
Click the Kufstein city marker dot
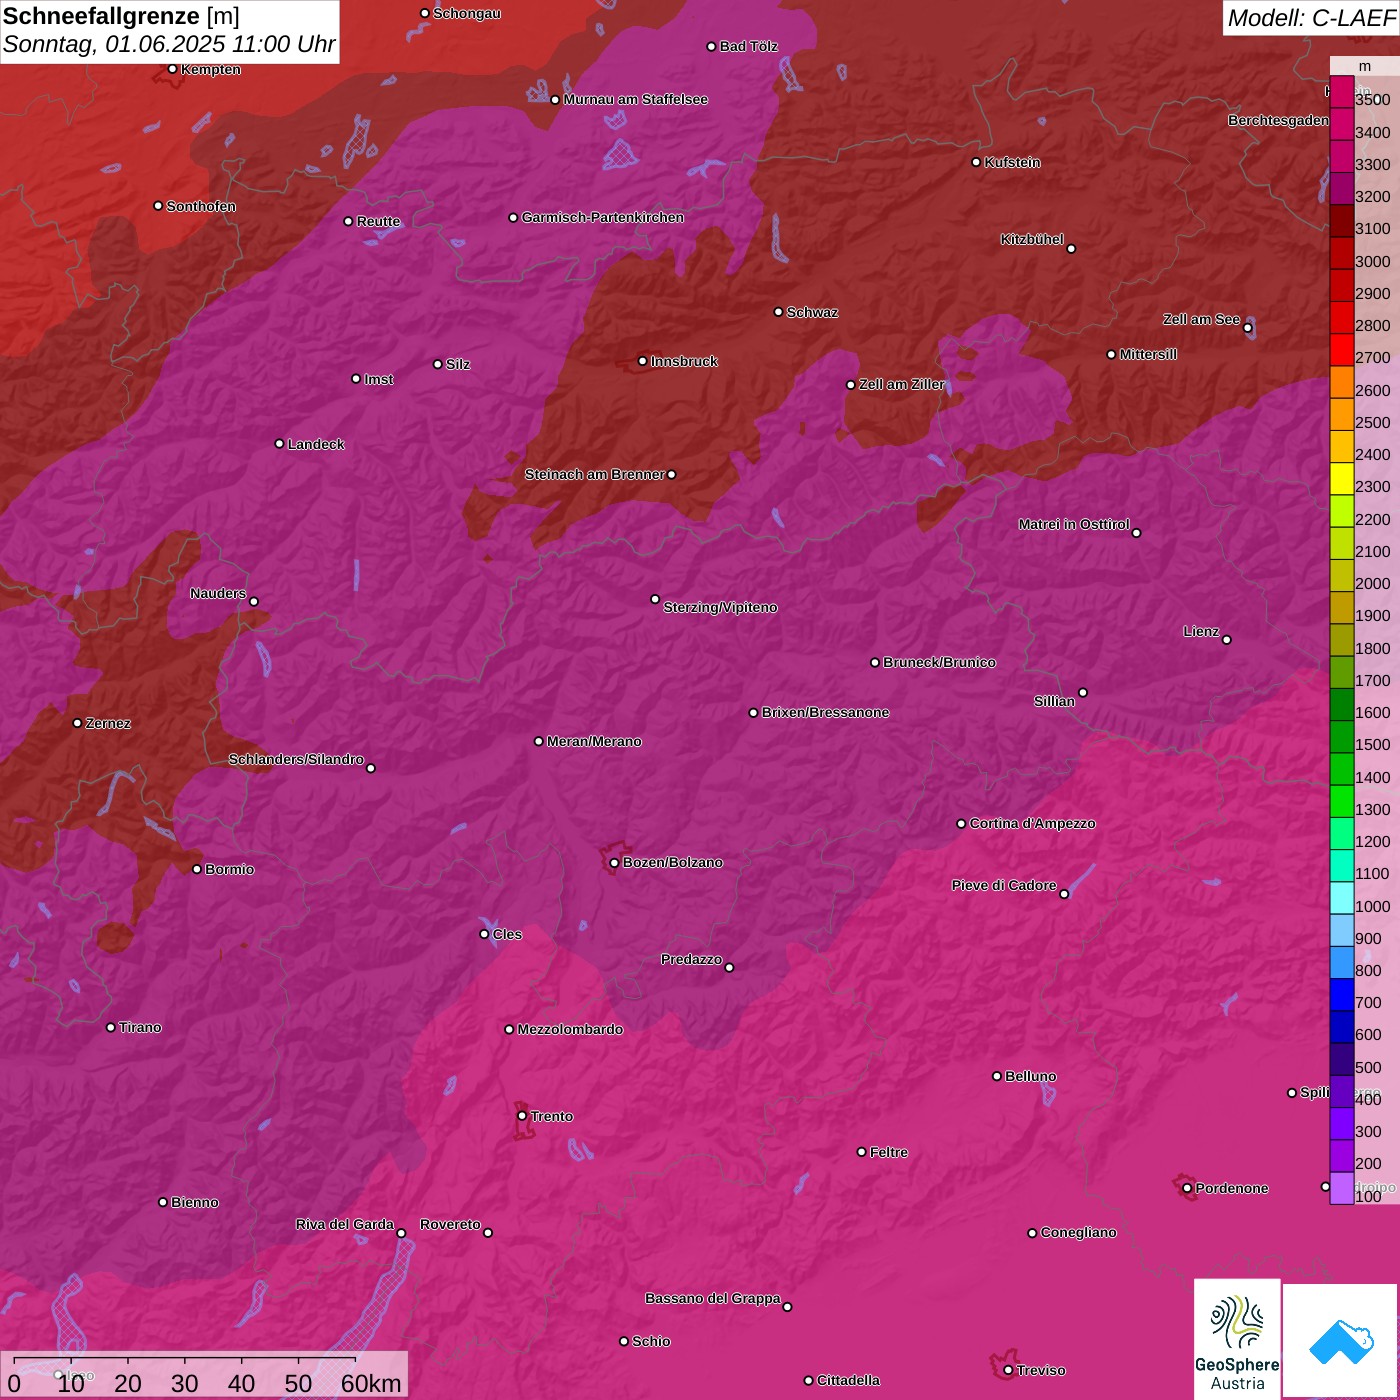pos(977,162)
